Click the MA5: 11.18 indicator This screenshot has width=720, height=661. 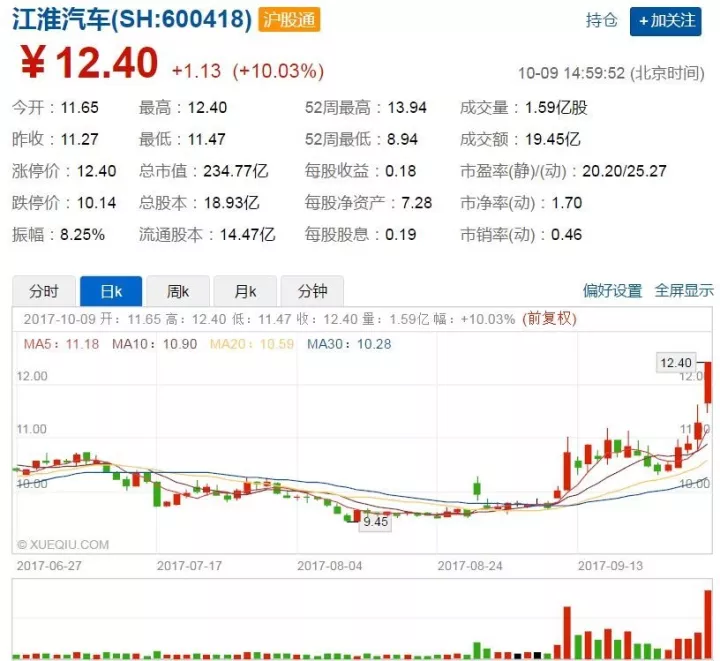click(x=61, y=344)
